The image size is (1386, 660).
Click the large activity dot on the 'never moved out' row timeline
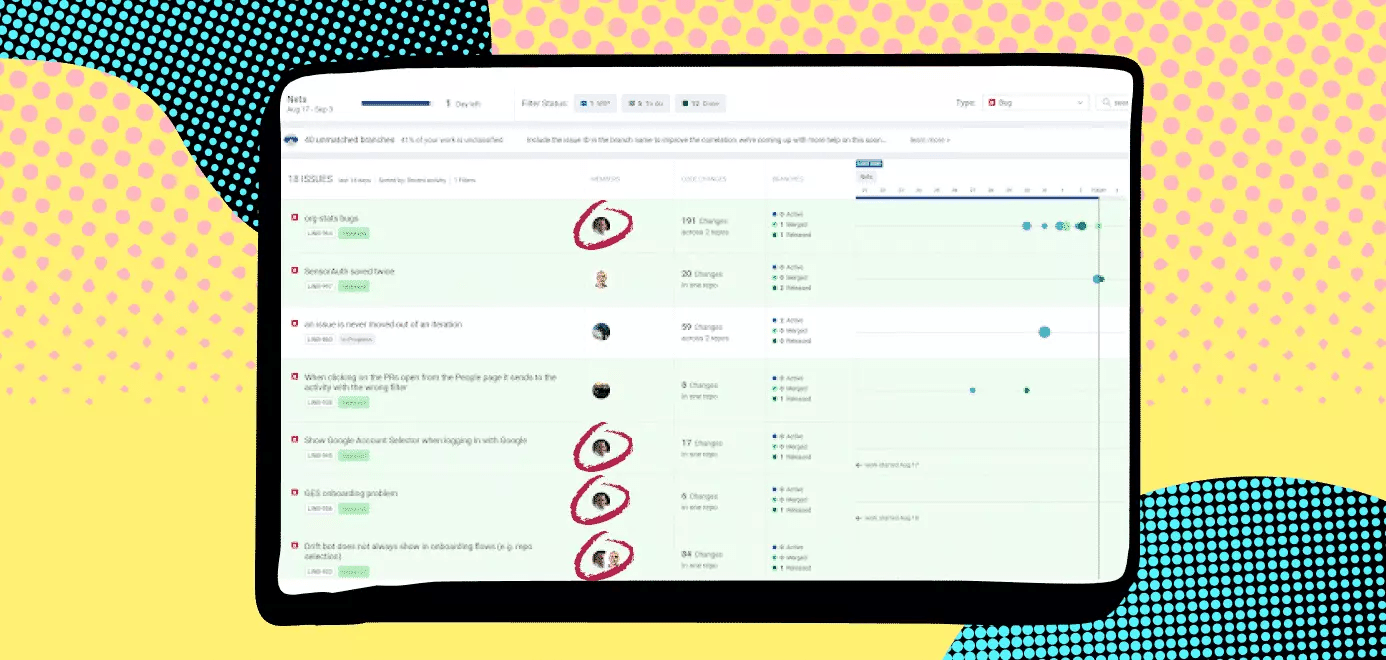click(x=1044, y=332)
